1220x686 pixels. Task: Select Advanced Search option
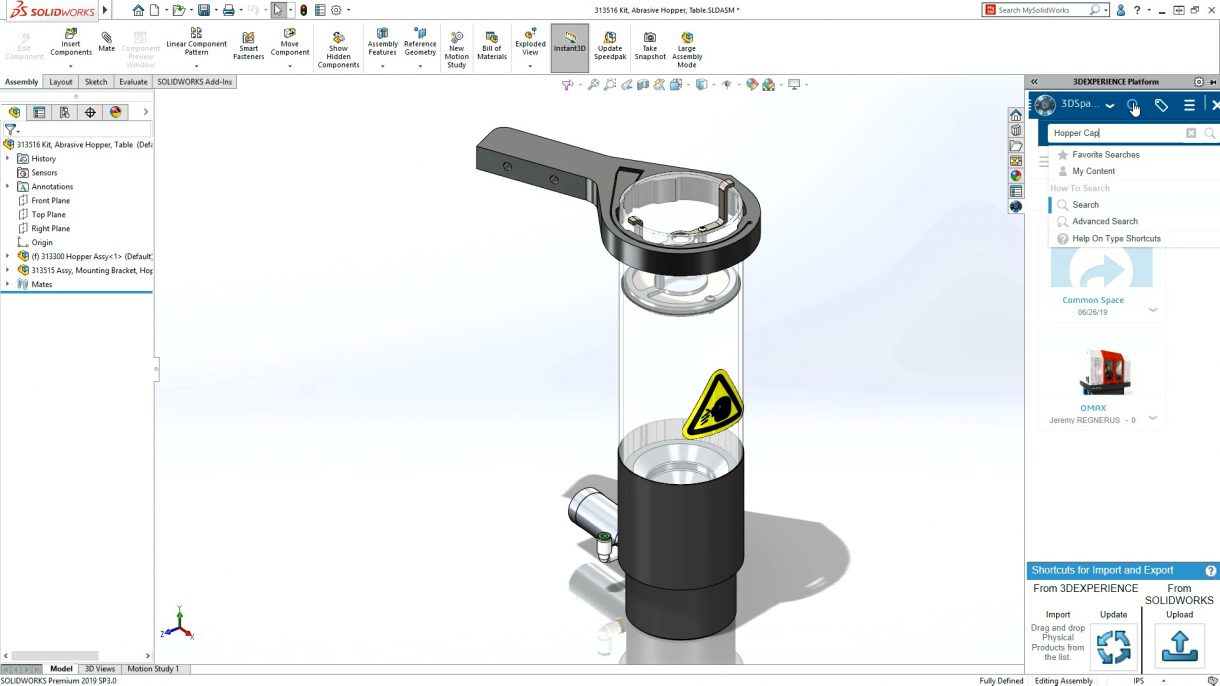(x=1105, y=221)
